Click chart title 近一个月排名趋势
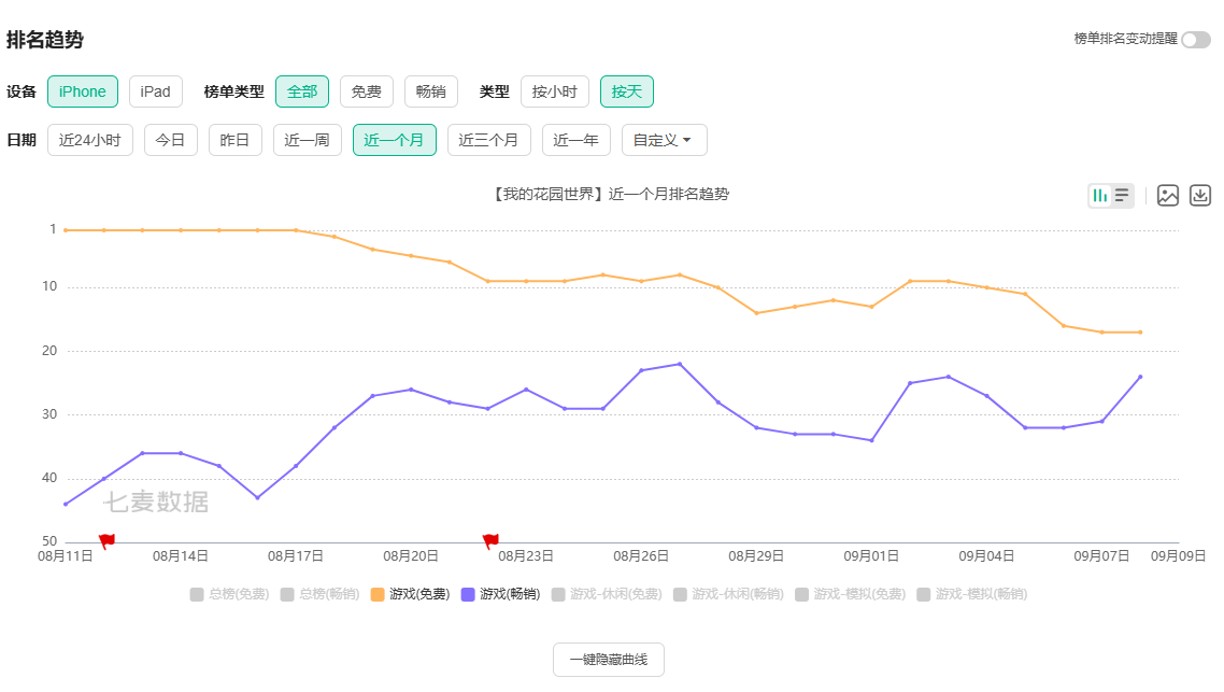The height and width of the screenshot is (692, 1224). pos(610,194)
